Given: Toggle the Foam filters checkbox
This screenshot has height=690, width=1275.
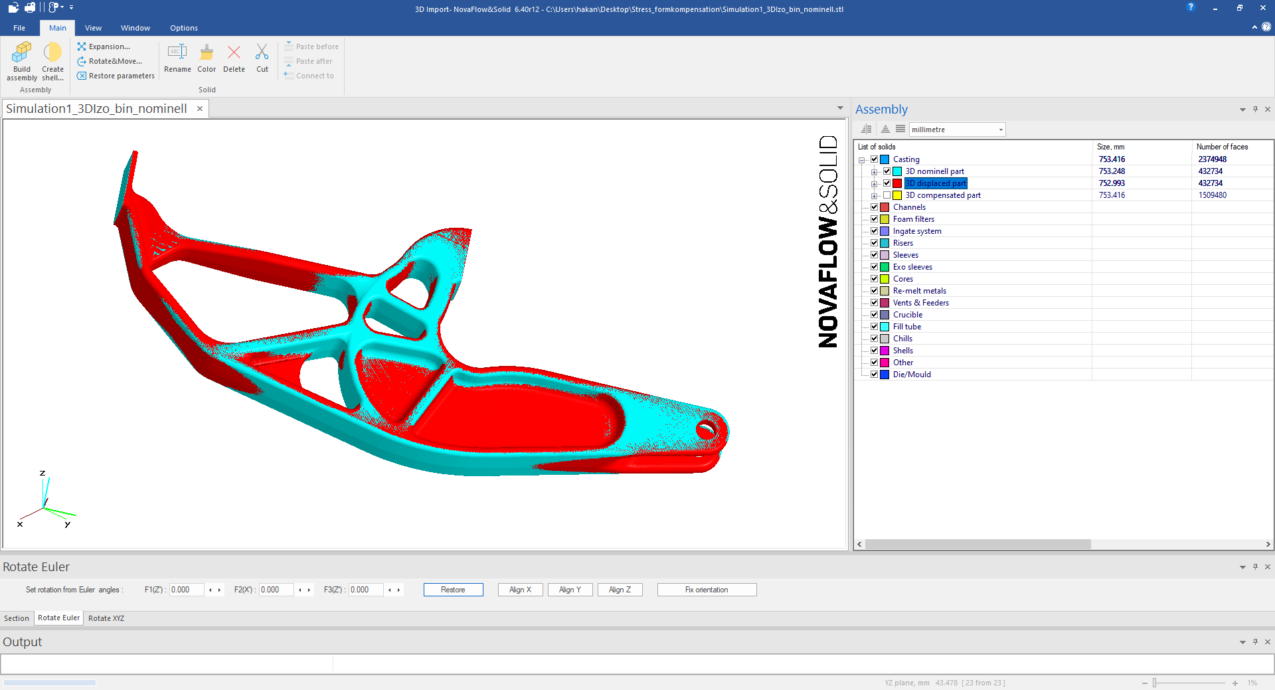Looking at the screenshot, I should (874, 219).
